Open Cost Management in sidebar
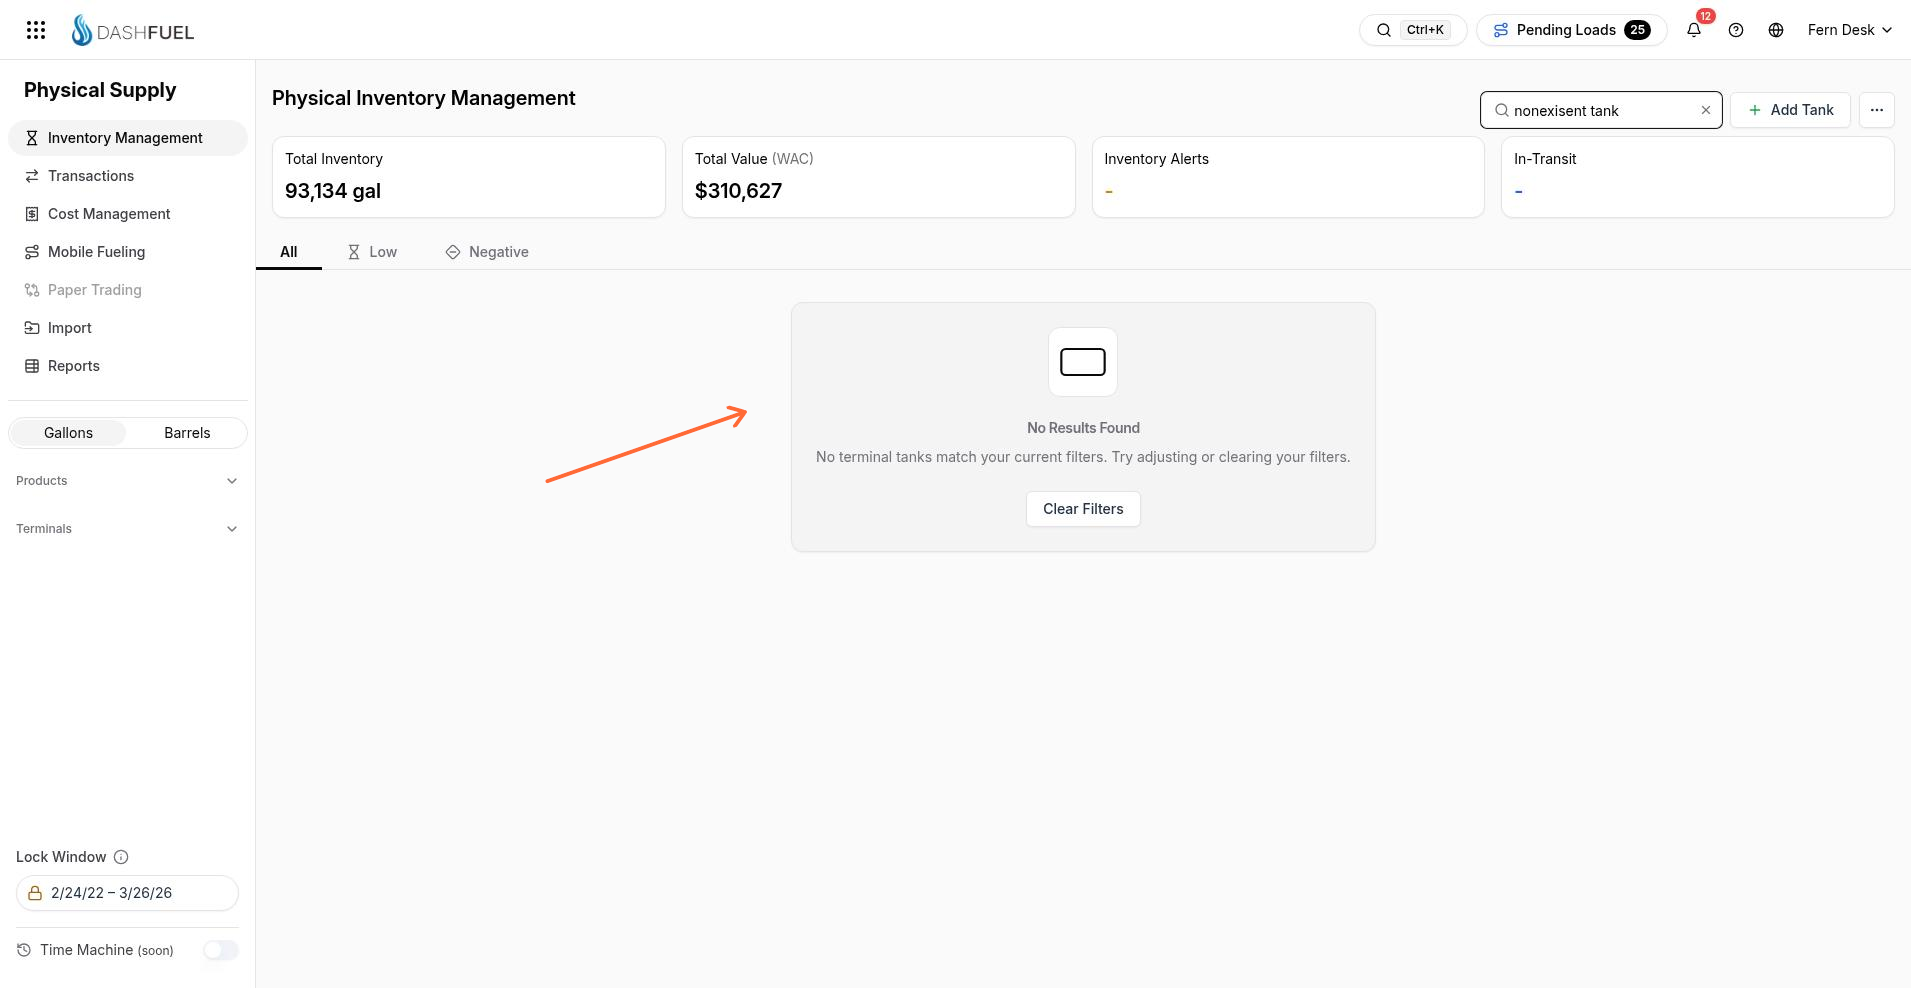1911x988 pixels. [128, 214]
